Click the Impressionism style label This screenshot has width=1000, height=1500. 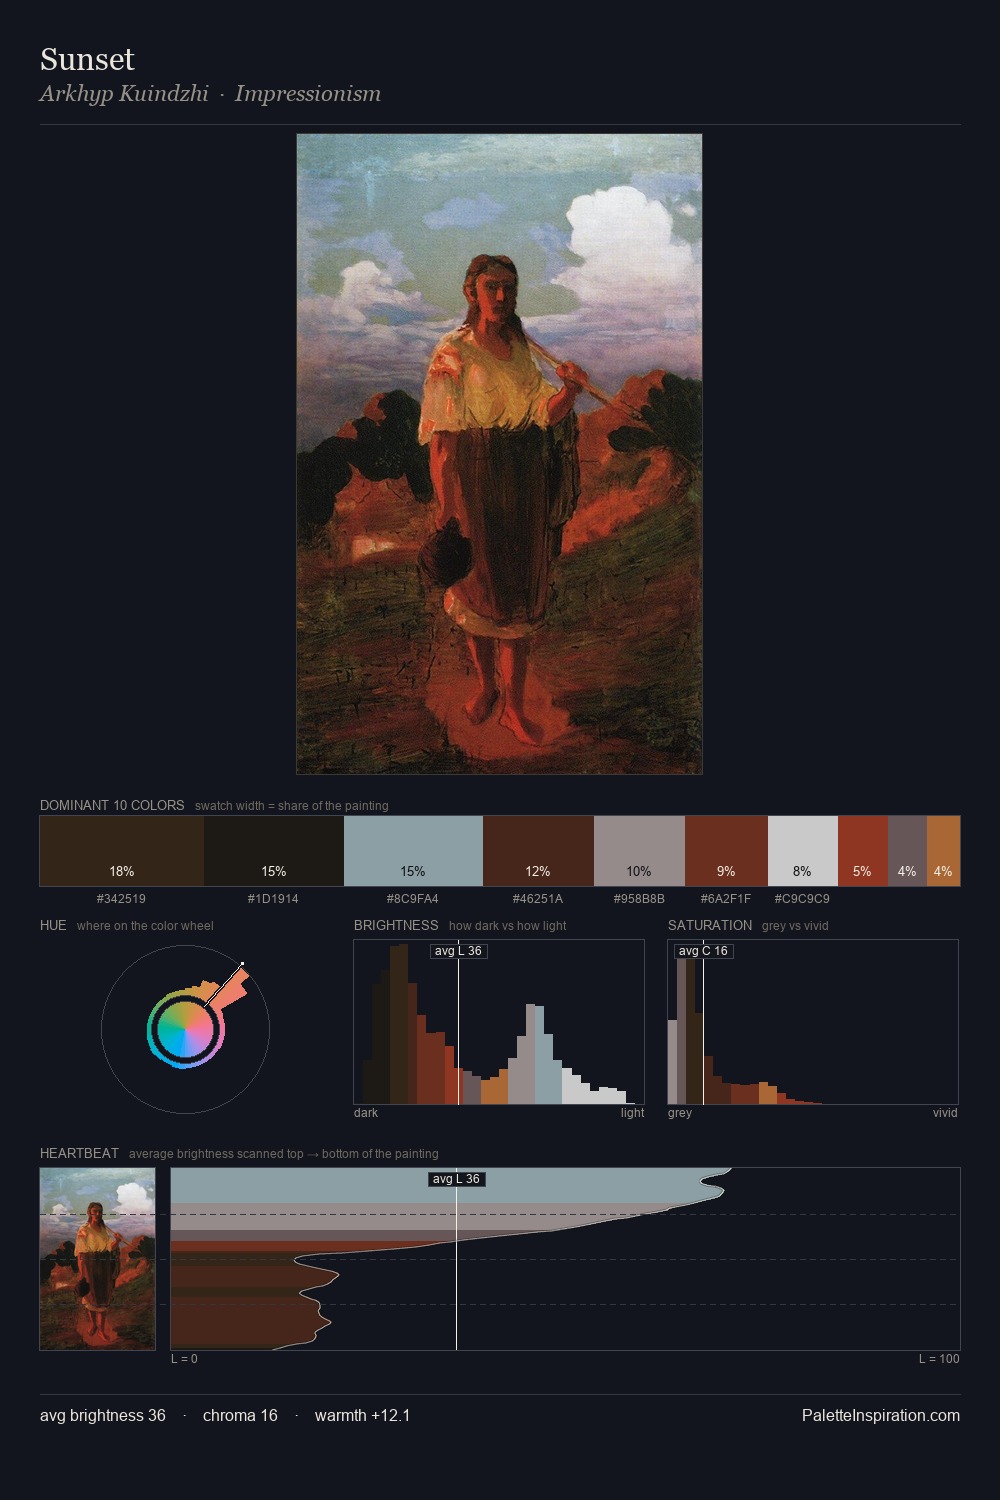pos(308,94)
